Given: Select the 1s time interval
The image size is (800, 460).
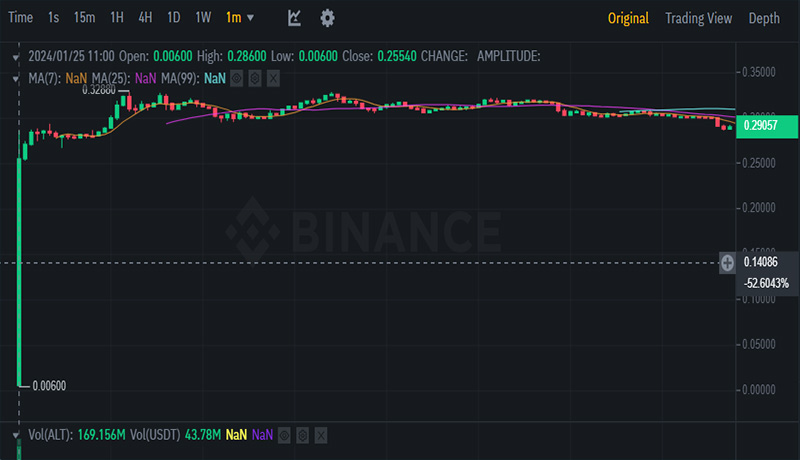Looking at the screenshot, I should point(54,18).
